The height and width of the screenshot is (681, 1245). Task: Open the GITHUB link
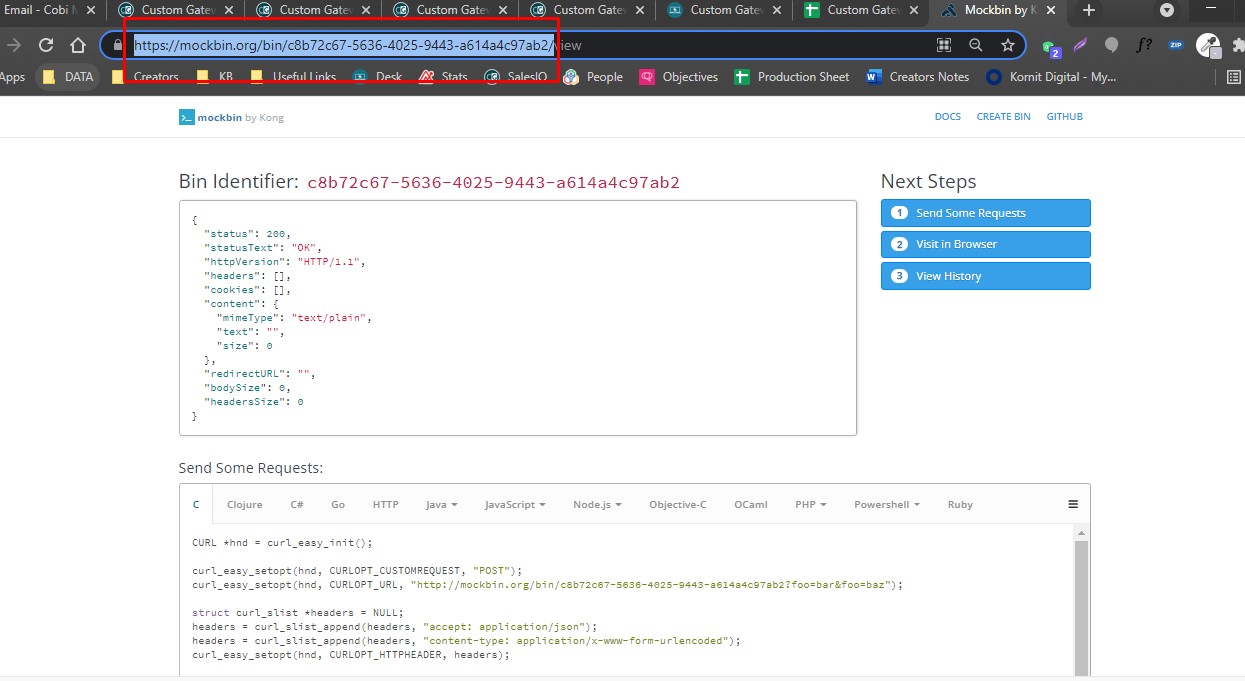(1064, 117)
